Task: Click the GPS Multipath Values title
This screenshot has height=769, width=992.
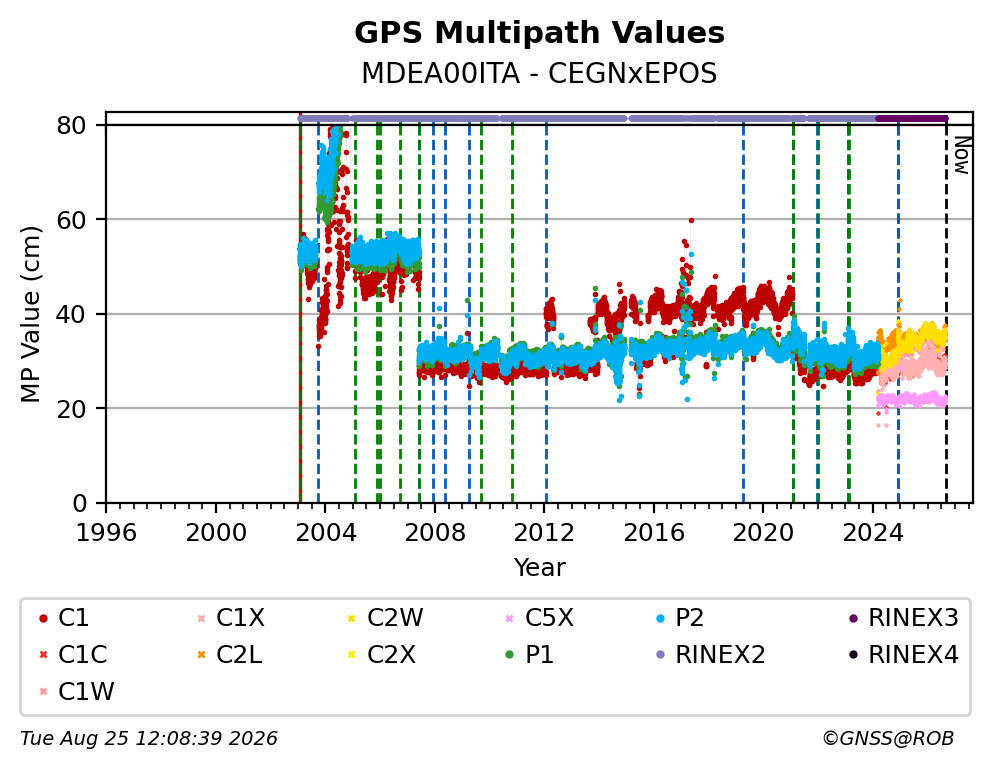Action: 539,33
